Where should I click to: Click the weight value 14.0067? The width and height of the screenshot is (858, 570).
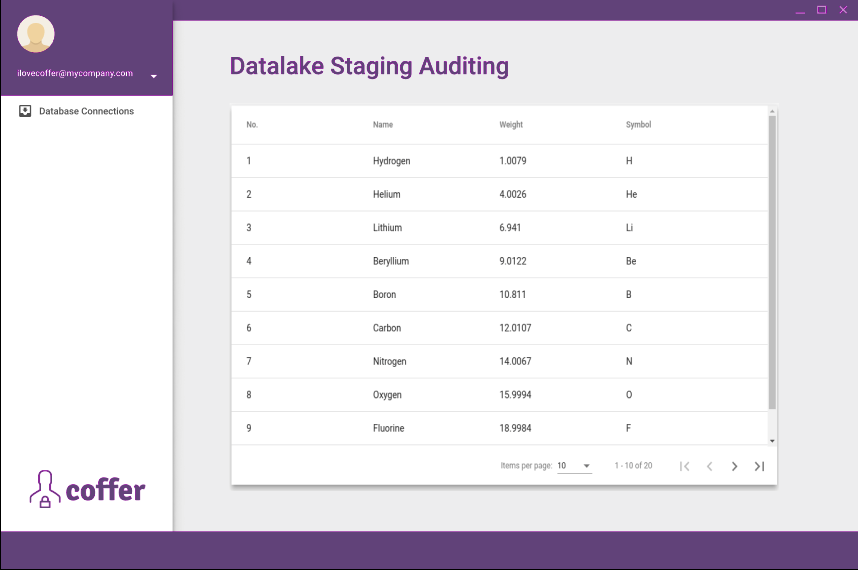tap(515, 361)
